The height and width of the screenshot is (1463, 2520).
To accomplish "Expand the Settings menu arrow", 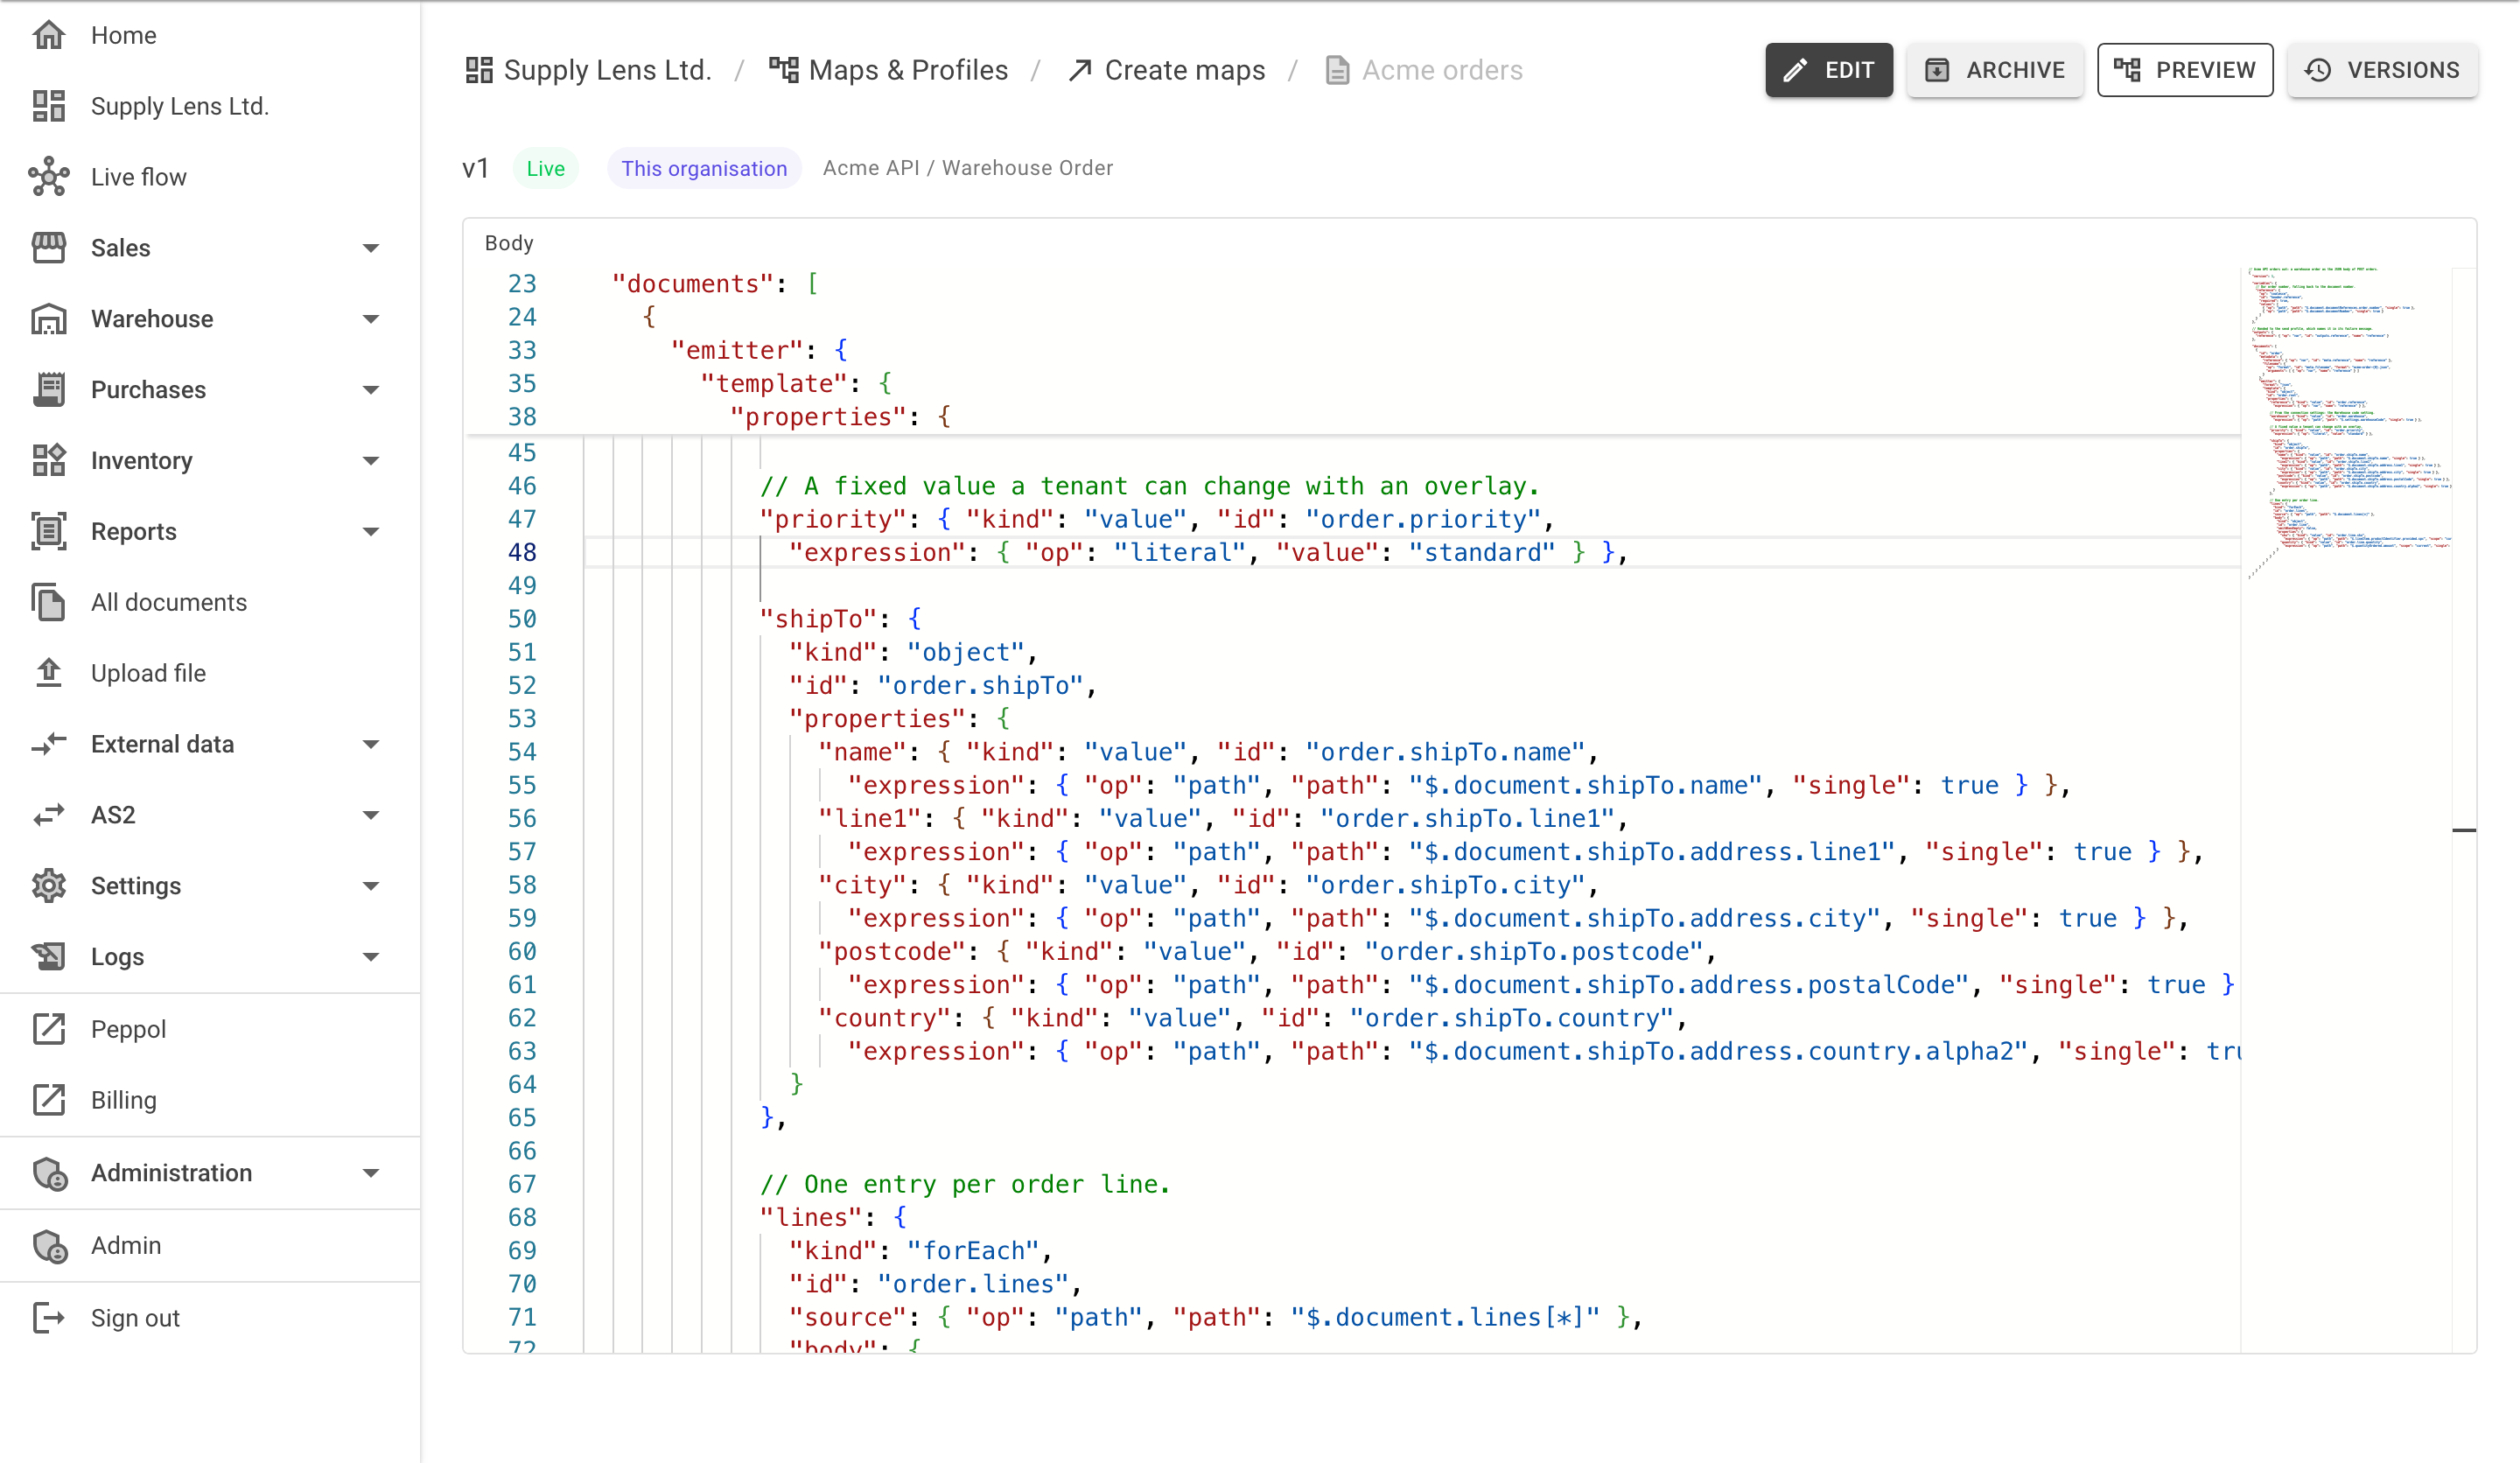I will (x=371, y=886).
